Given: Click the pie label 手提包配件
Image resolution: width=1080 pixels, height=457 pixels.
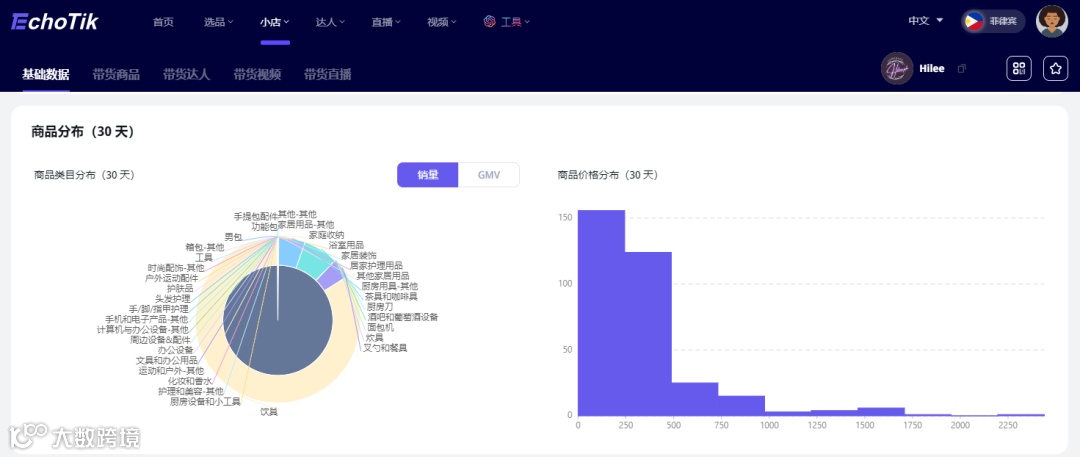Looking at the screenshot, I should click(256, 216).
